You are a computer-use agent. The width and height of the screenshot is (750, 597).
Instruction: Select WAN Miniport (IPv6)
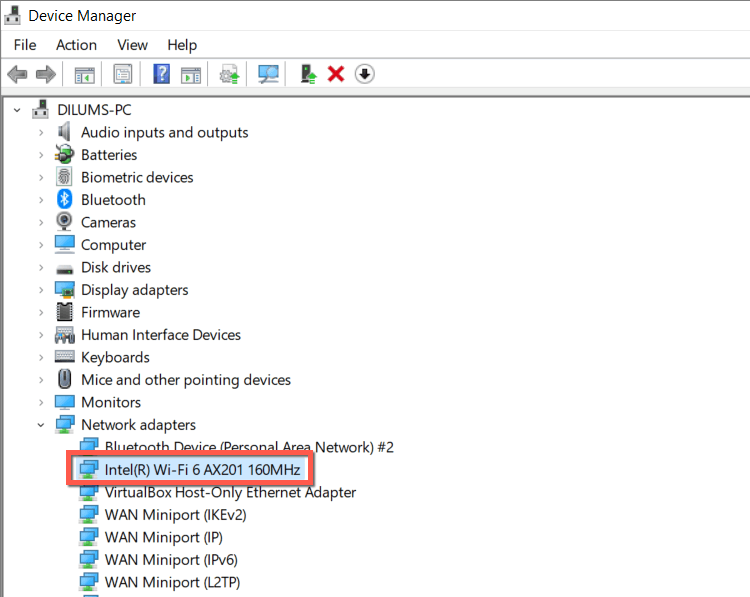(171, 560)
